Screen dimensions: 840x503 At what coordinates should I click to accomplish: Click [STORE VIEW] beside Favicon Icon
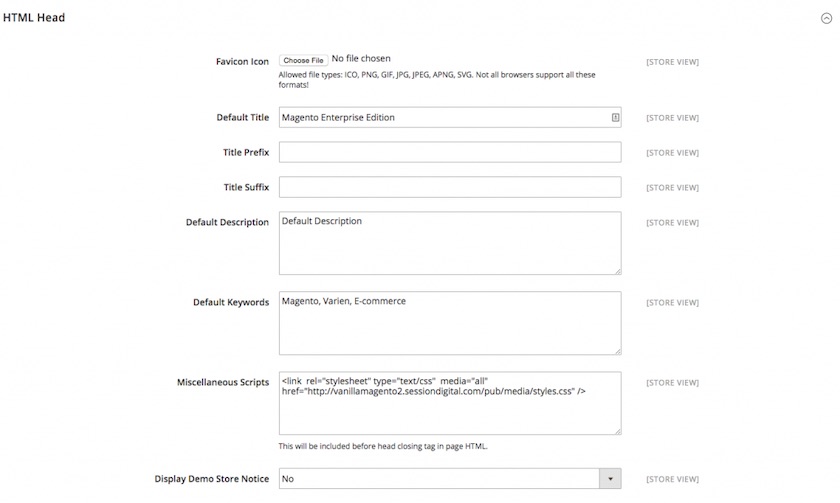click(672, 62)
